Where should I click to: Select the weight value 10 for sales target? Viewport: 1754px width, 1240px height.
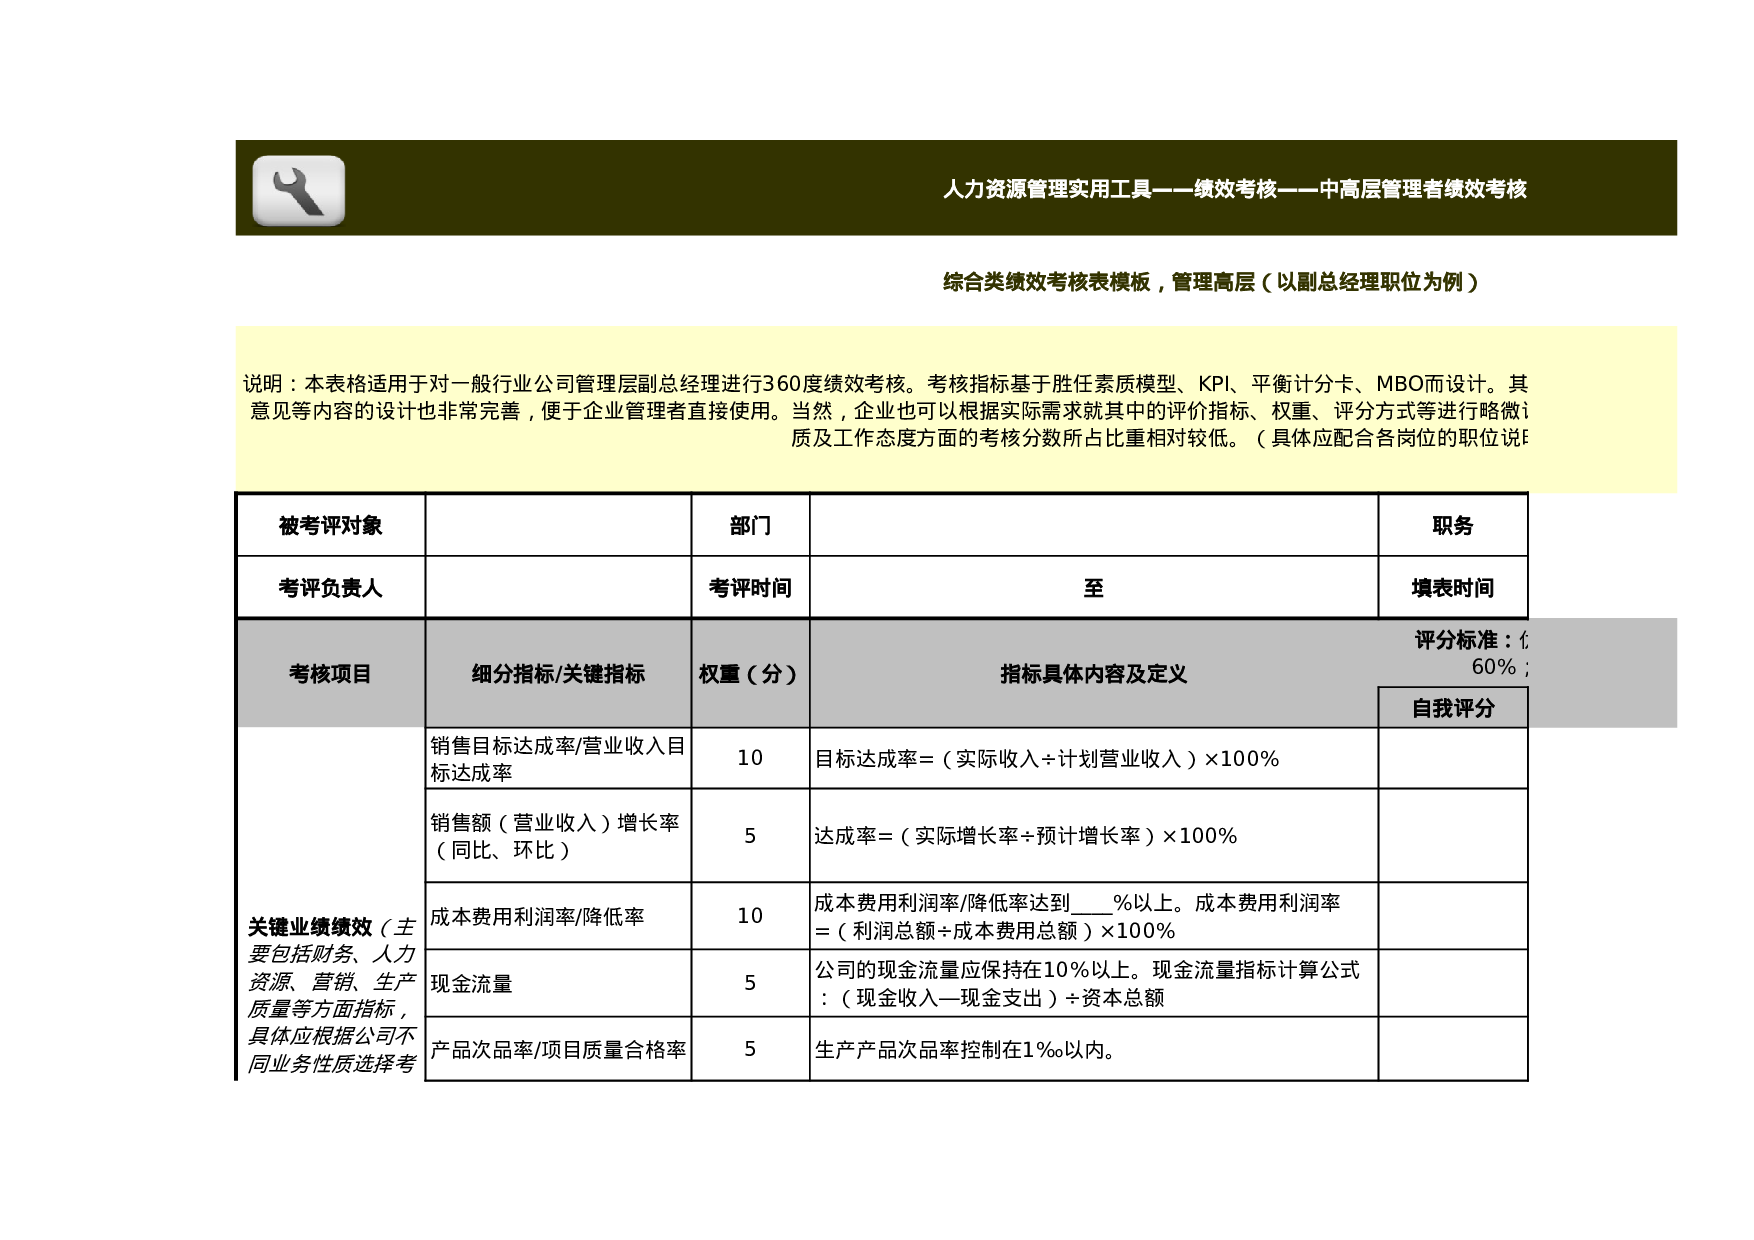pos(748,757)
